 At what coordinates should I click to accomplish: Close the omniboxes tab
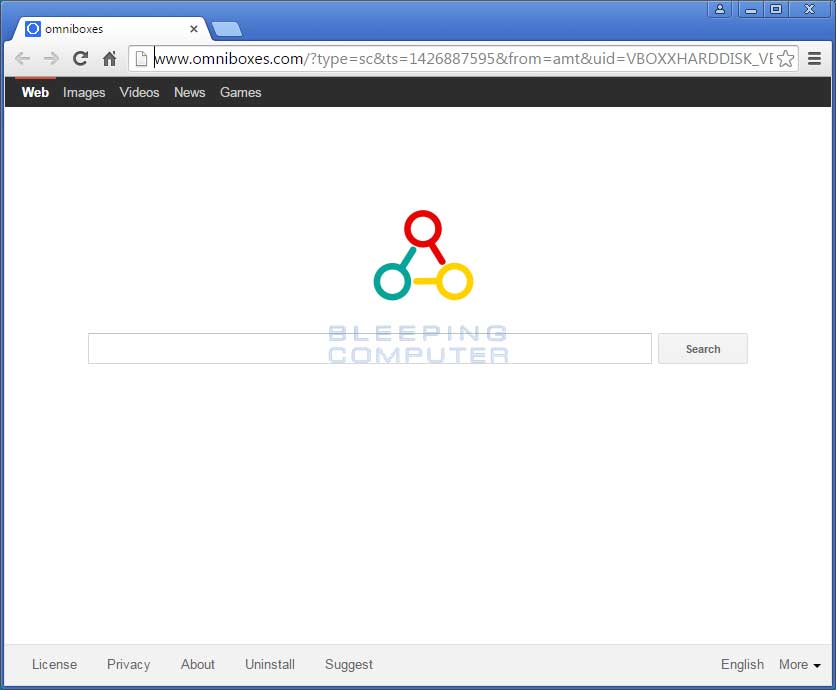click(x=194, y=29)
